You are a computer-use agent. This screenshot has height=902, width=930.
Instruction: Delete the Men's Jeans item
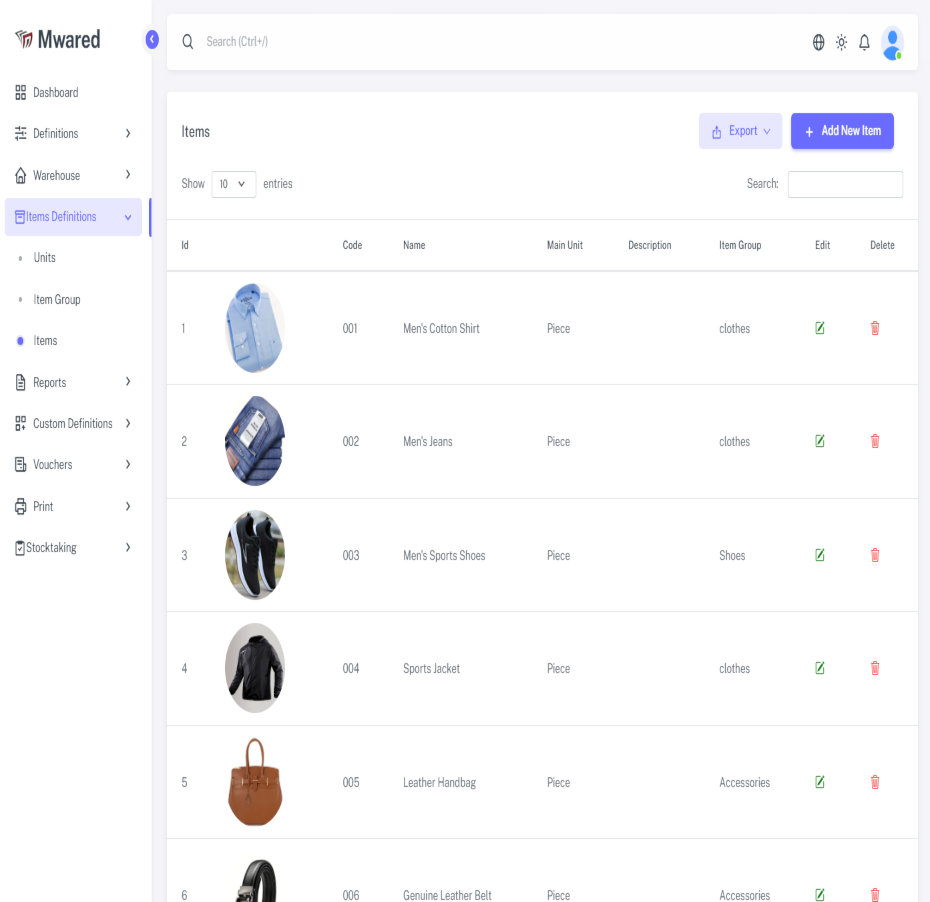(x=875, y=441)
